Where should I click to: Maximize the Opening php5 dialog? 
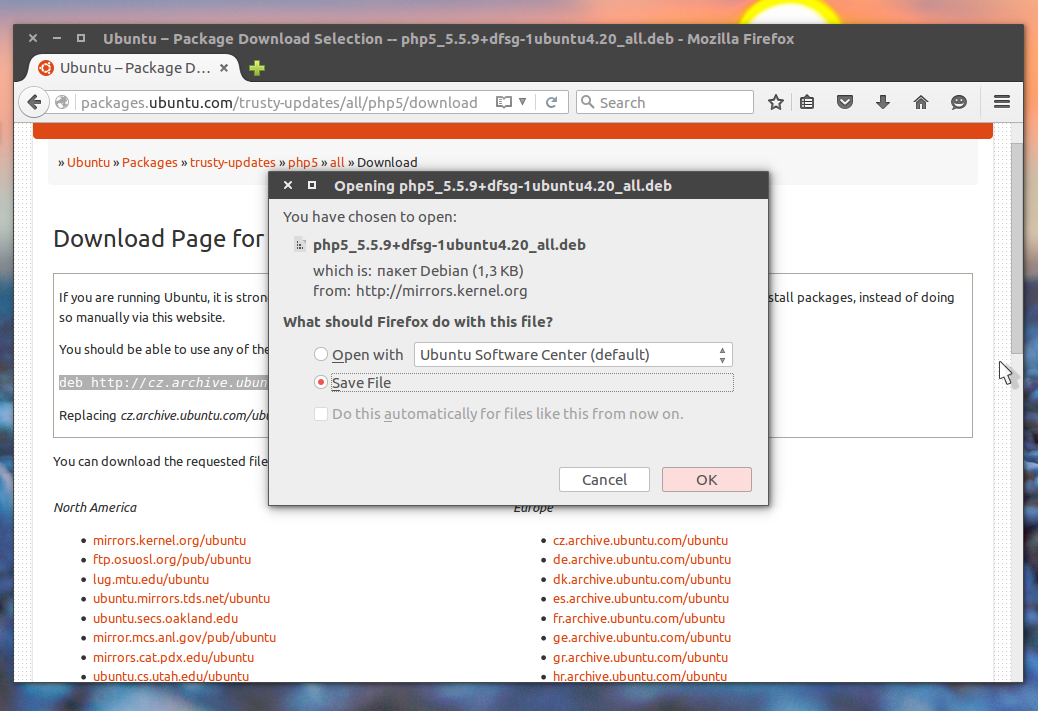click(312, 185)
